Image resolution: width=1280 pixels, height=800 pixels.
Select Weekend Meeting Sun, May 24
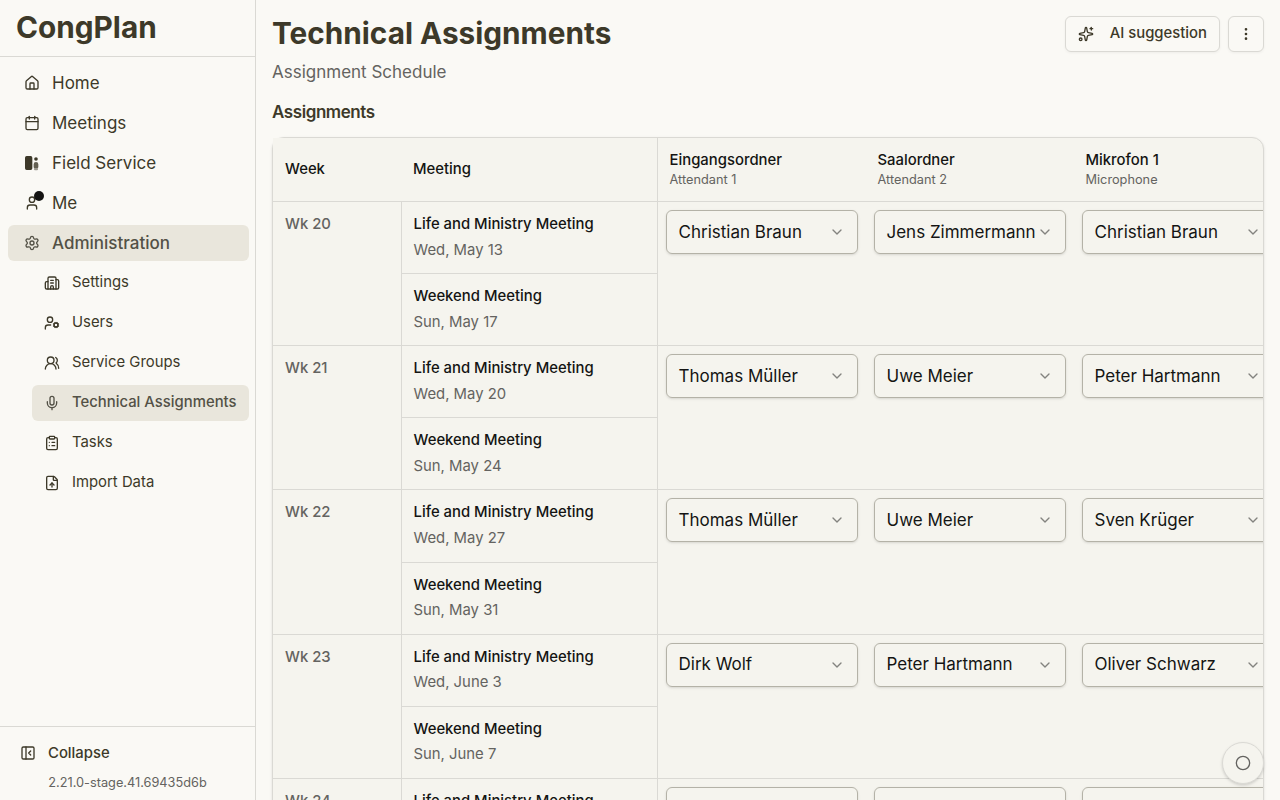[x=529, y=453]
